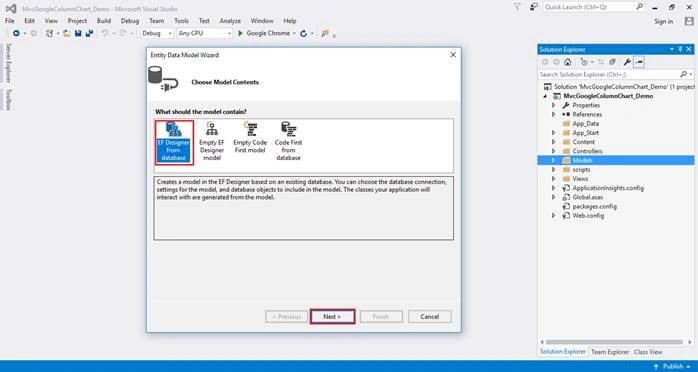The image size is (698, 372).
Task: Open the Debug configuration dropdown
Action: pos(157,33)
